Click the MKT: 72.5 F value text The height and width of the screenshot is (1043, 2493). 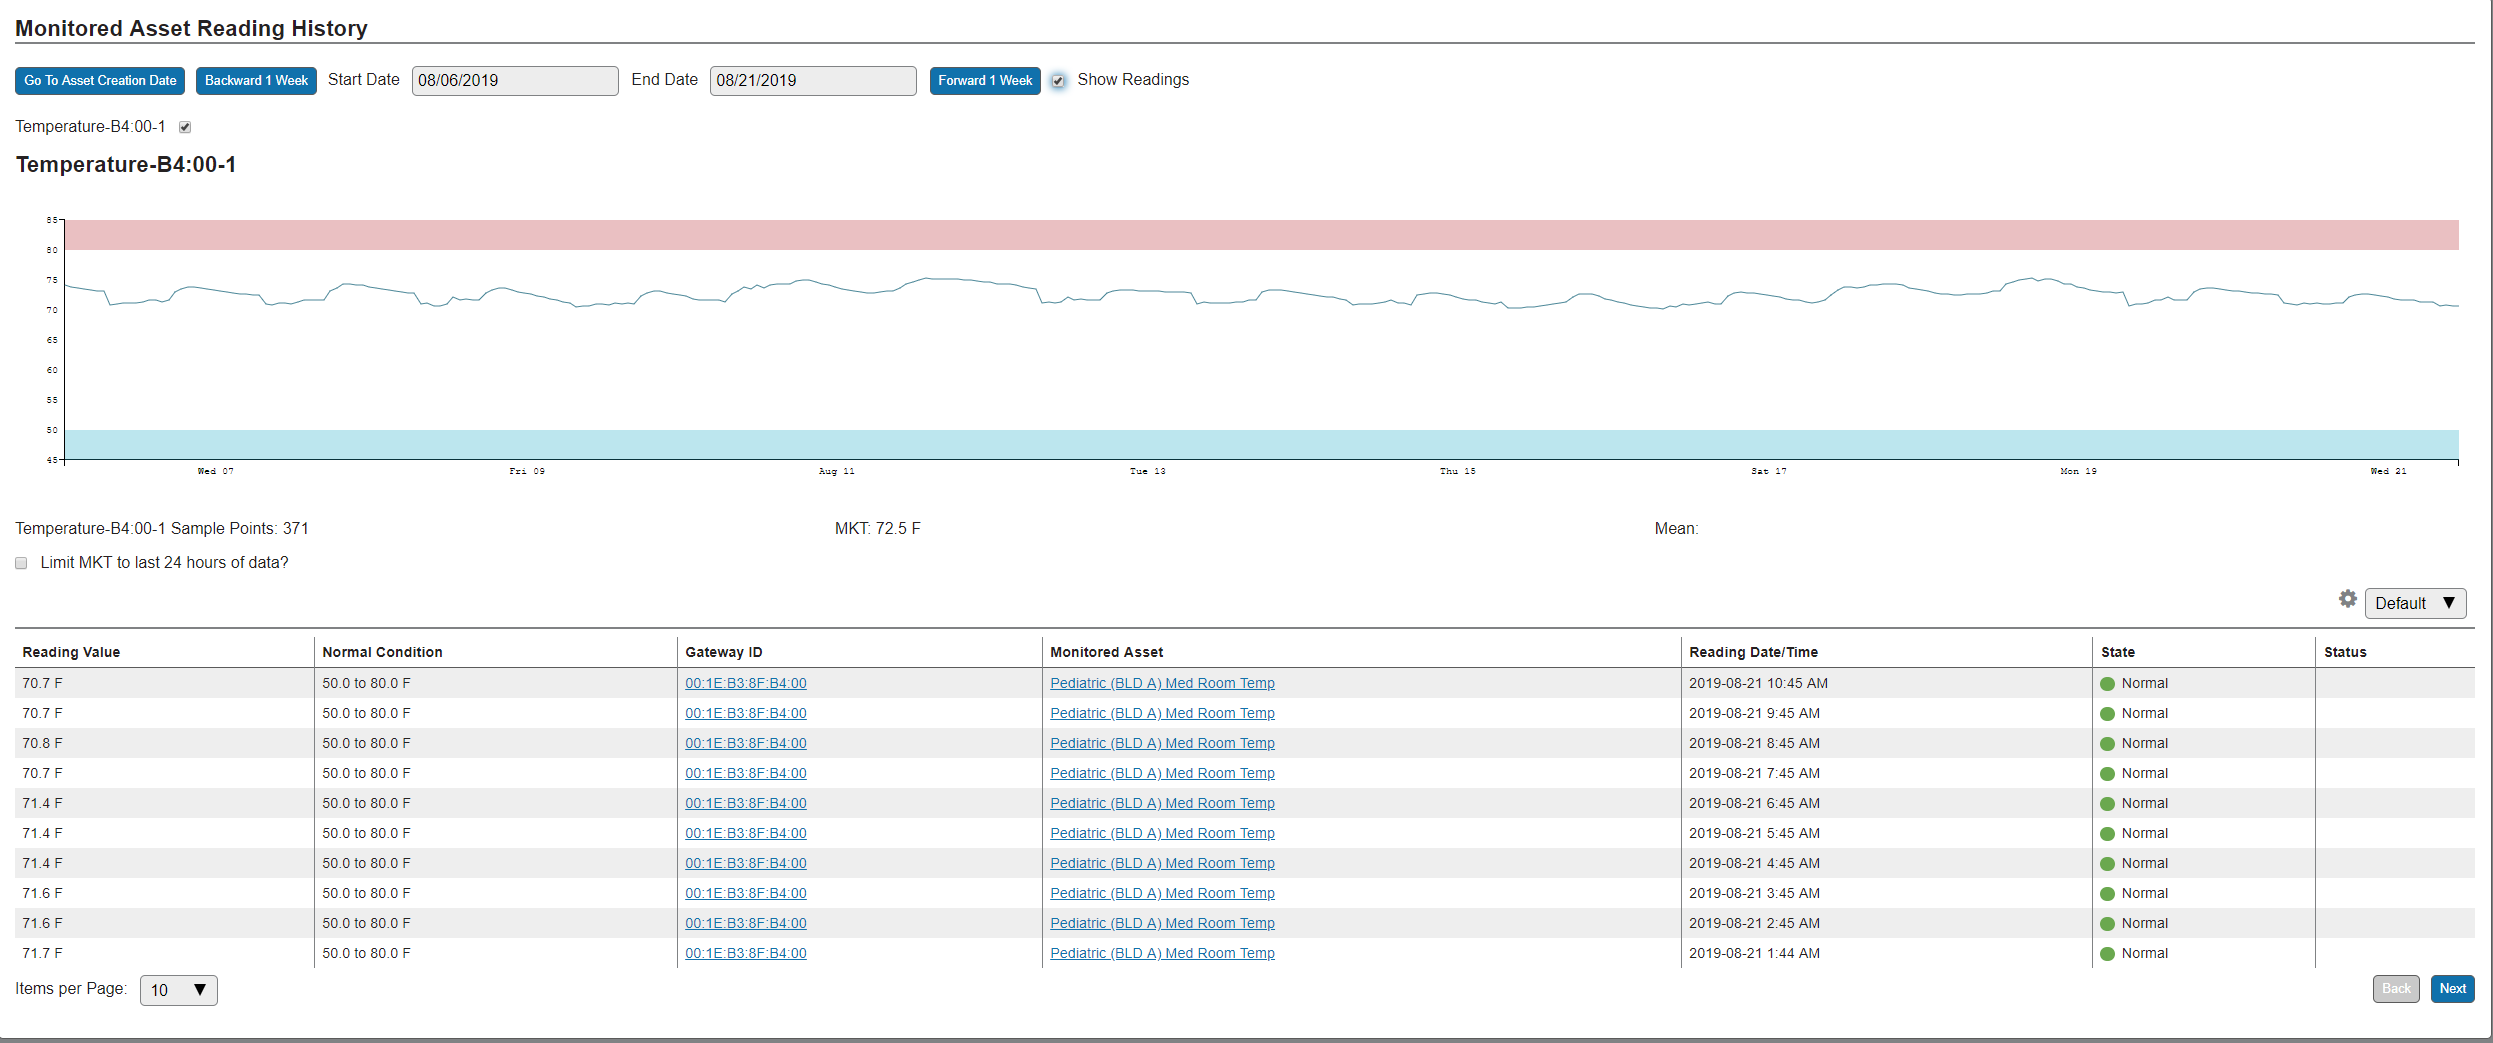(878, 528)
